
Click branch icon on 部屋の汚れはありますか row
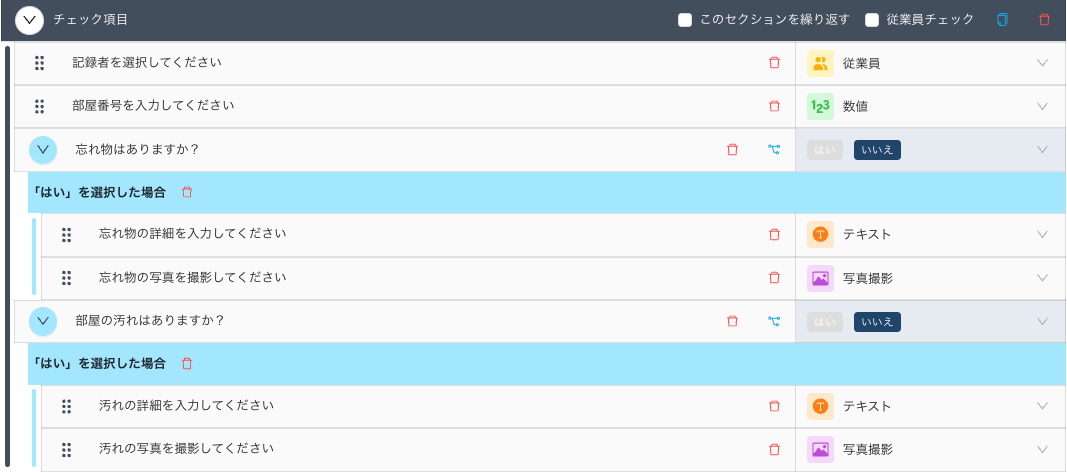(x=774, y=322)
